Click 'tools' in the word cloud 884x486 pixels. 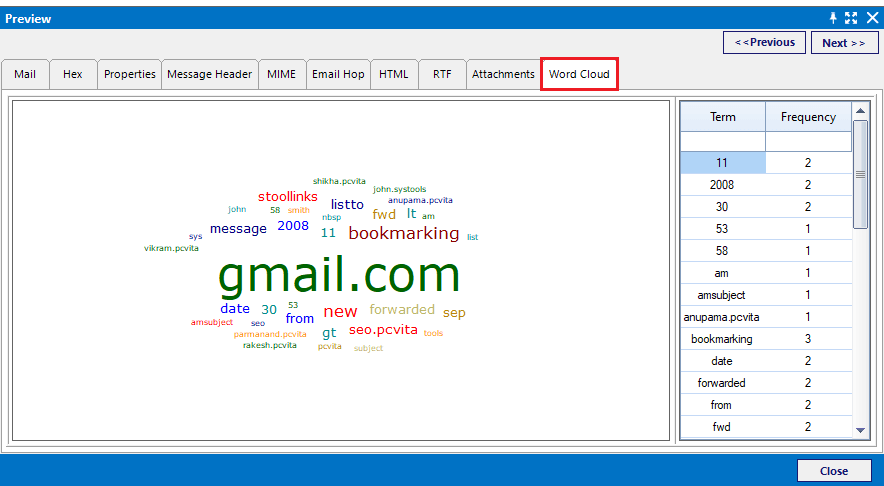click(433, 333)
